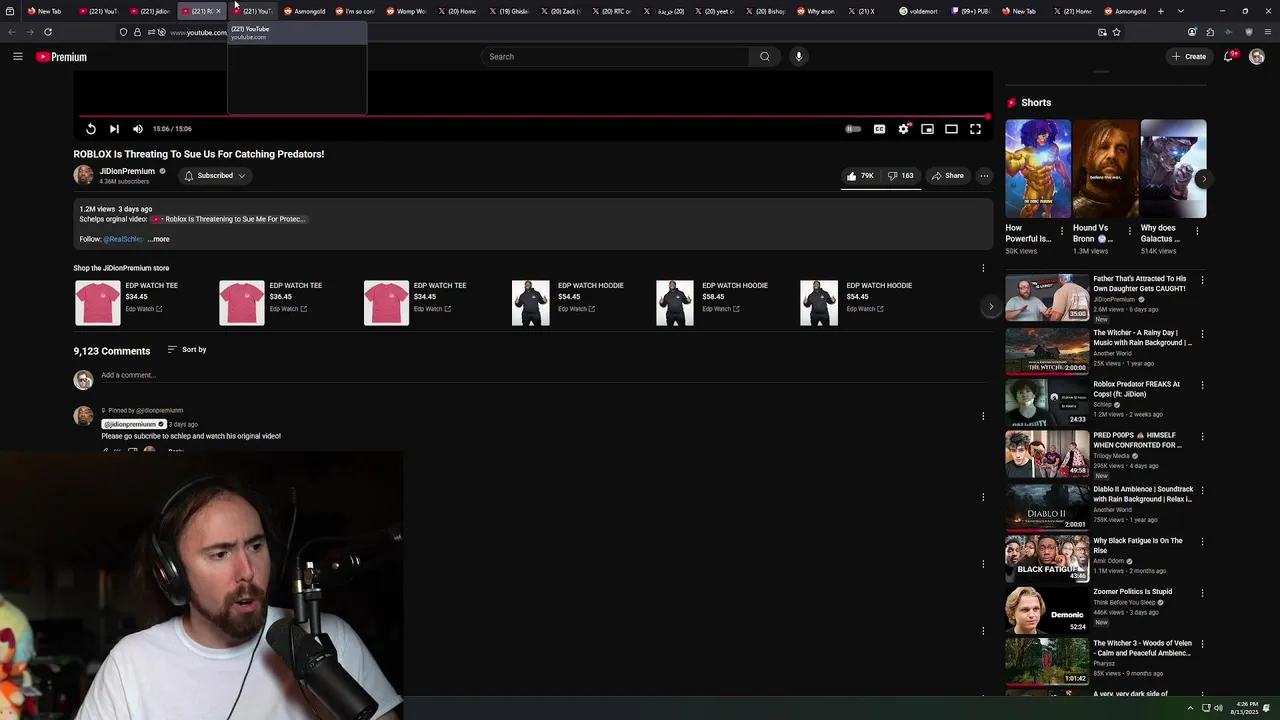The width and height of the screenshot is (1280, 720).
Task: Open a new browser tab with plus
Action: 1161,11
